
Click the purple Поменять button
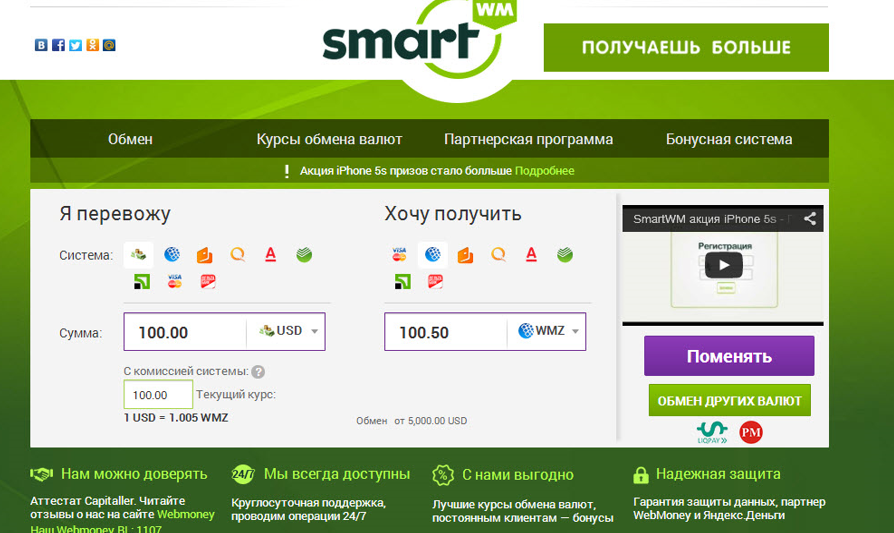(729, 356)
